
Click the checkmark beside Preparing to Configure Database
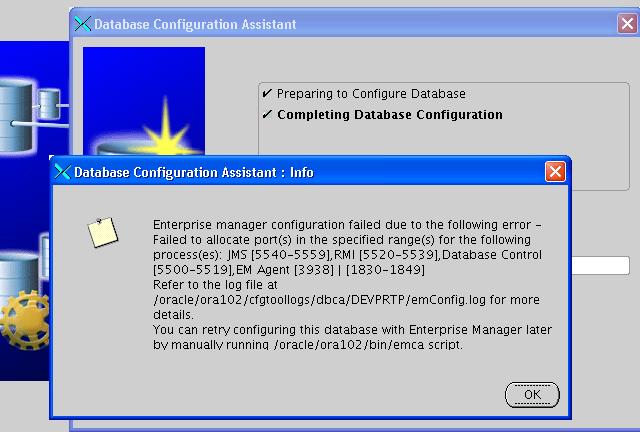[267, 94]
